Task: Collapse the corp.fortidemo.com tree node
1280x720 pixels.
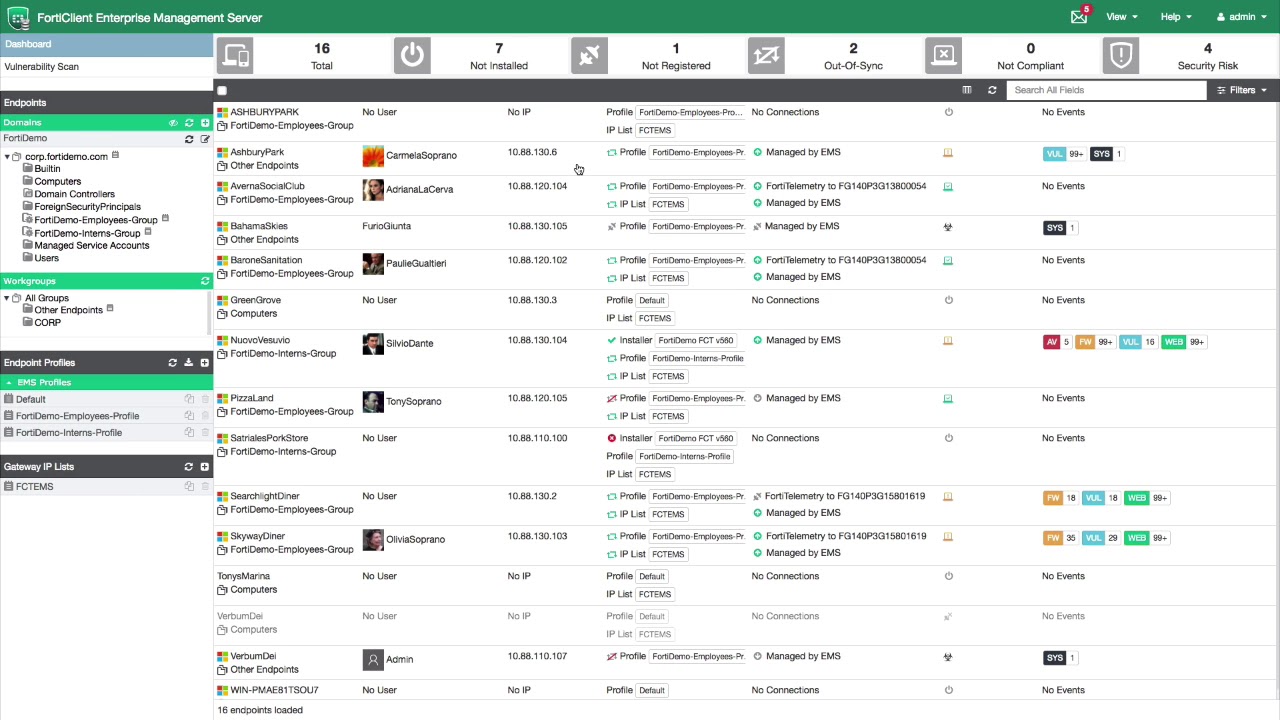Action: pyautogui.click(x=7, y=157)
